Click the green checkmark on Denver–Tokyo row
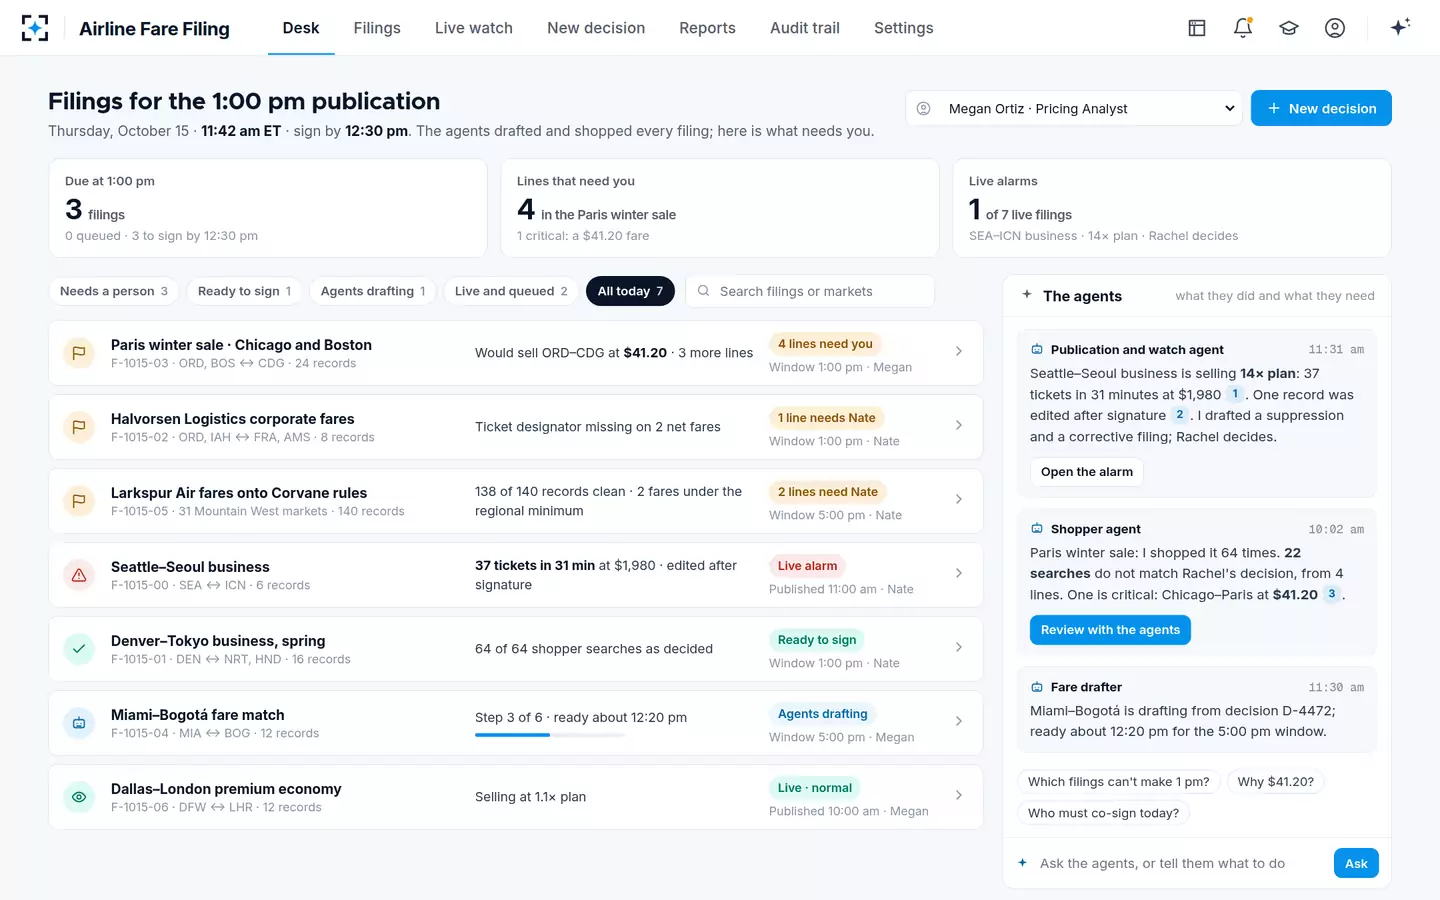 79,649
